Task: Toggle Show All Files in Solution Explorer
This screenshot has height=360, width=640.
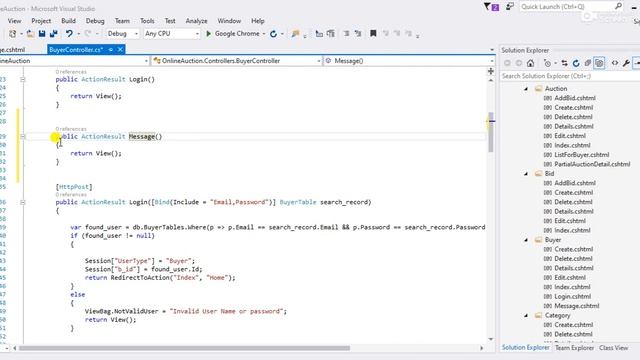Action: [599, 63]
